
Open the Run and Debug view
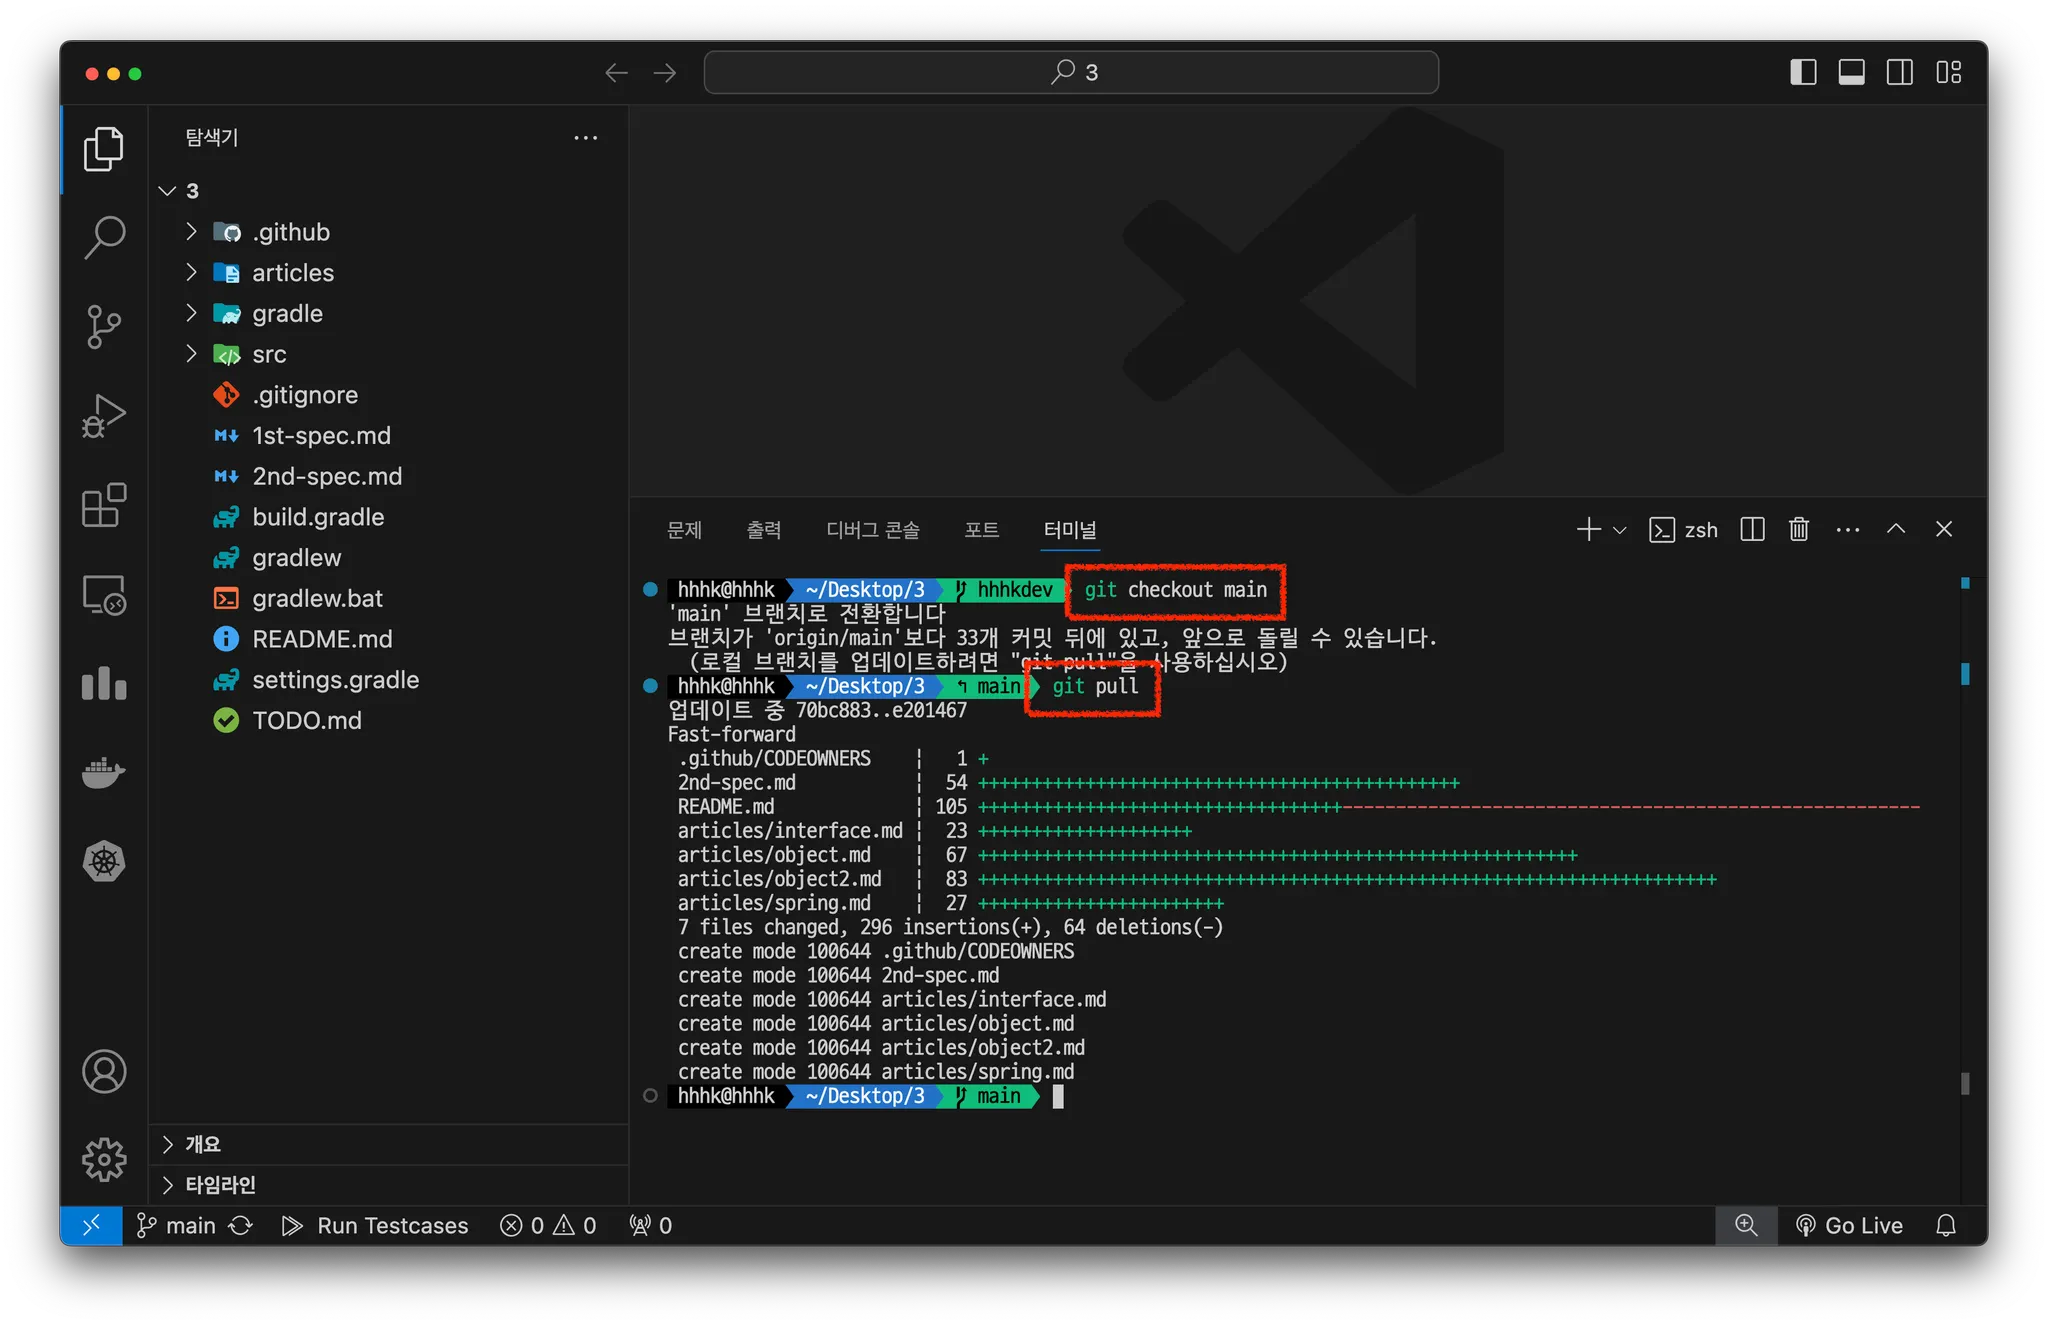pos(104,416)
